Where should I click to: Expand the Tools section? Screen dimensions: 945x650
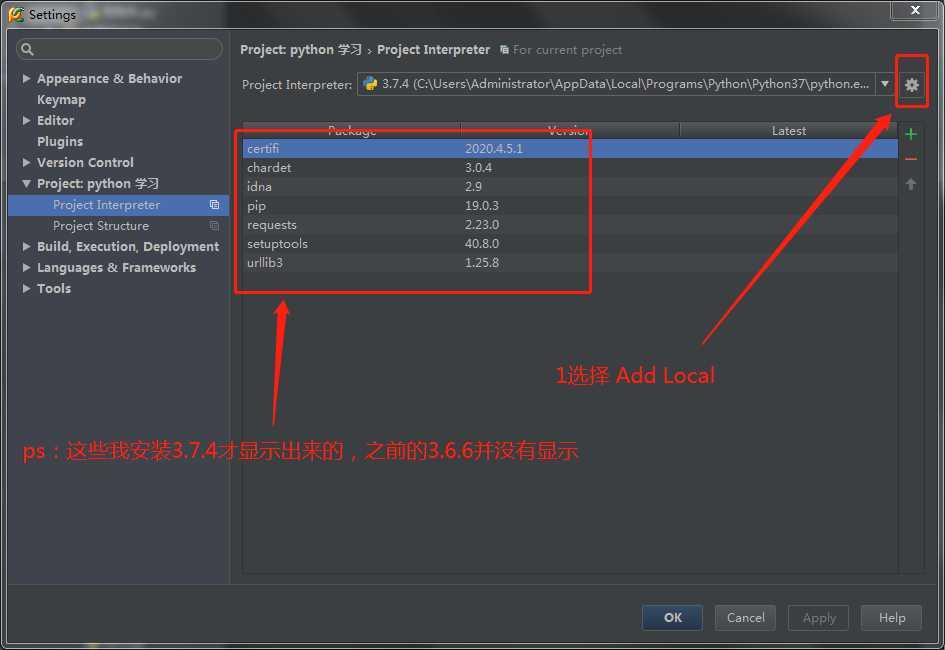[x=27, y=289]
